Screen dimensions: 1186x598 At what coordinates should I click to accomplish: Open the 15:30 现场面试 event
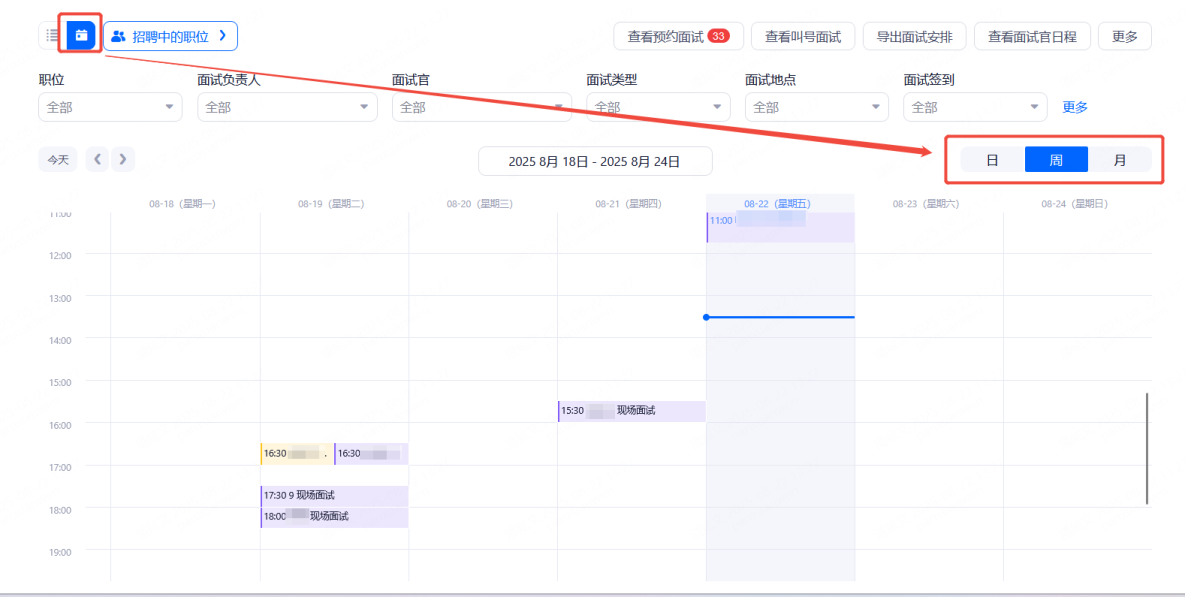tap(631, 411)
